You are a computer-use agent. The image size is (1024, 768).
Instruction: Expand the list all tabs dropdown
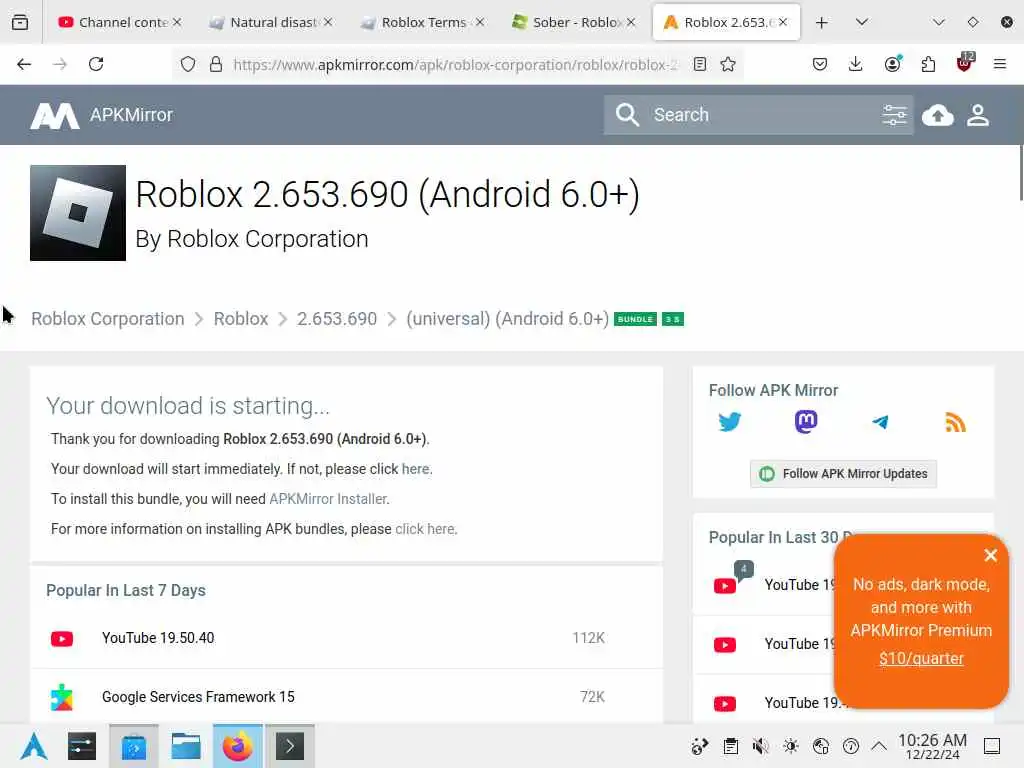(861, 22)
